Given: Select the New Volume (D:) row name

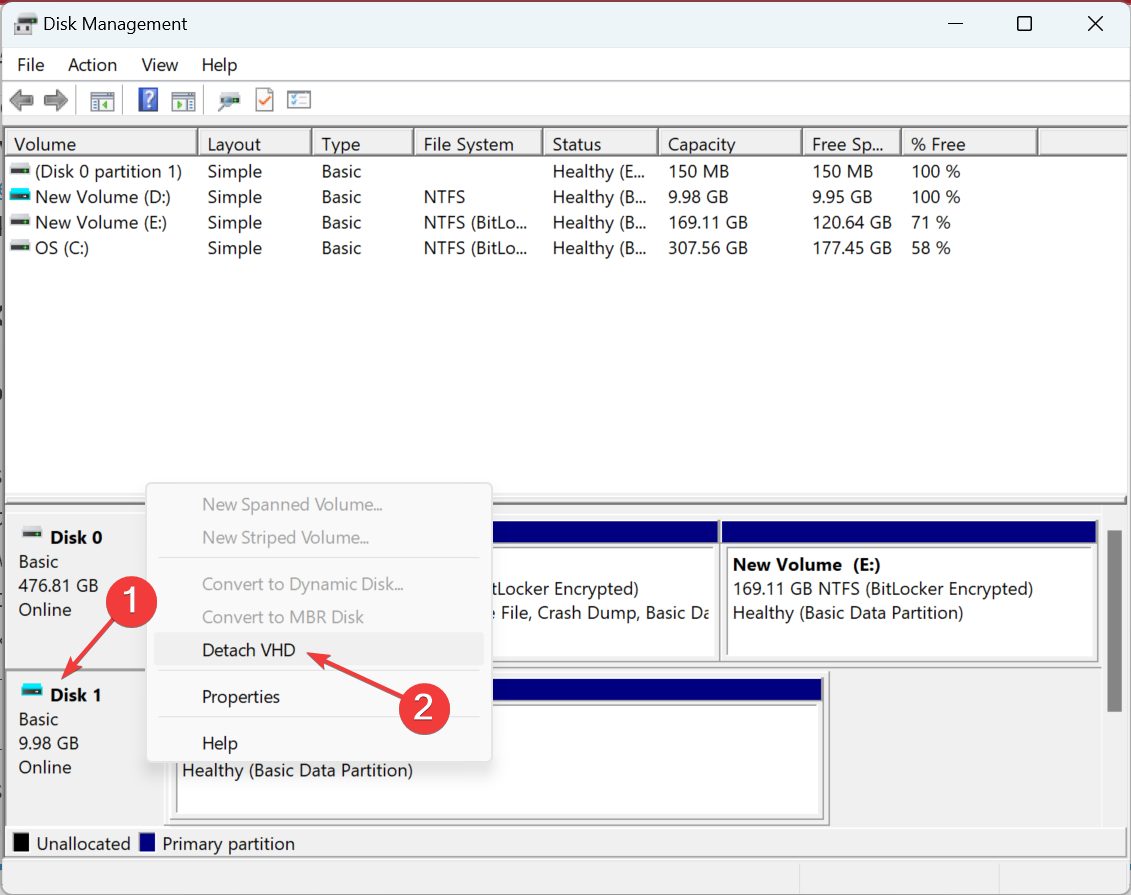Looking at the screenshot, I should [x=102, y=197].
